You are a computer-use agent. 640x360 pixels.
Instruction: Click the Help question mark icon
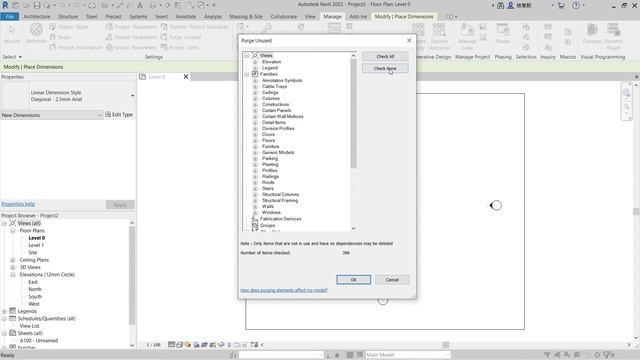pos(576,5)
